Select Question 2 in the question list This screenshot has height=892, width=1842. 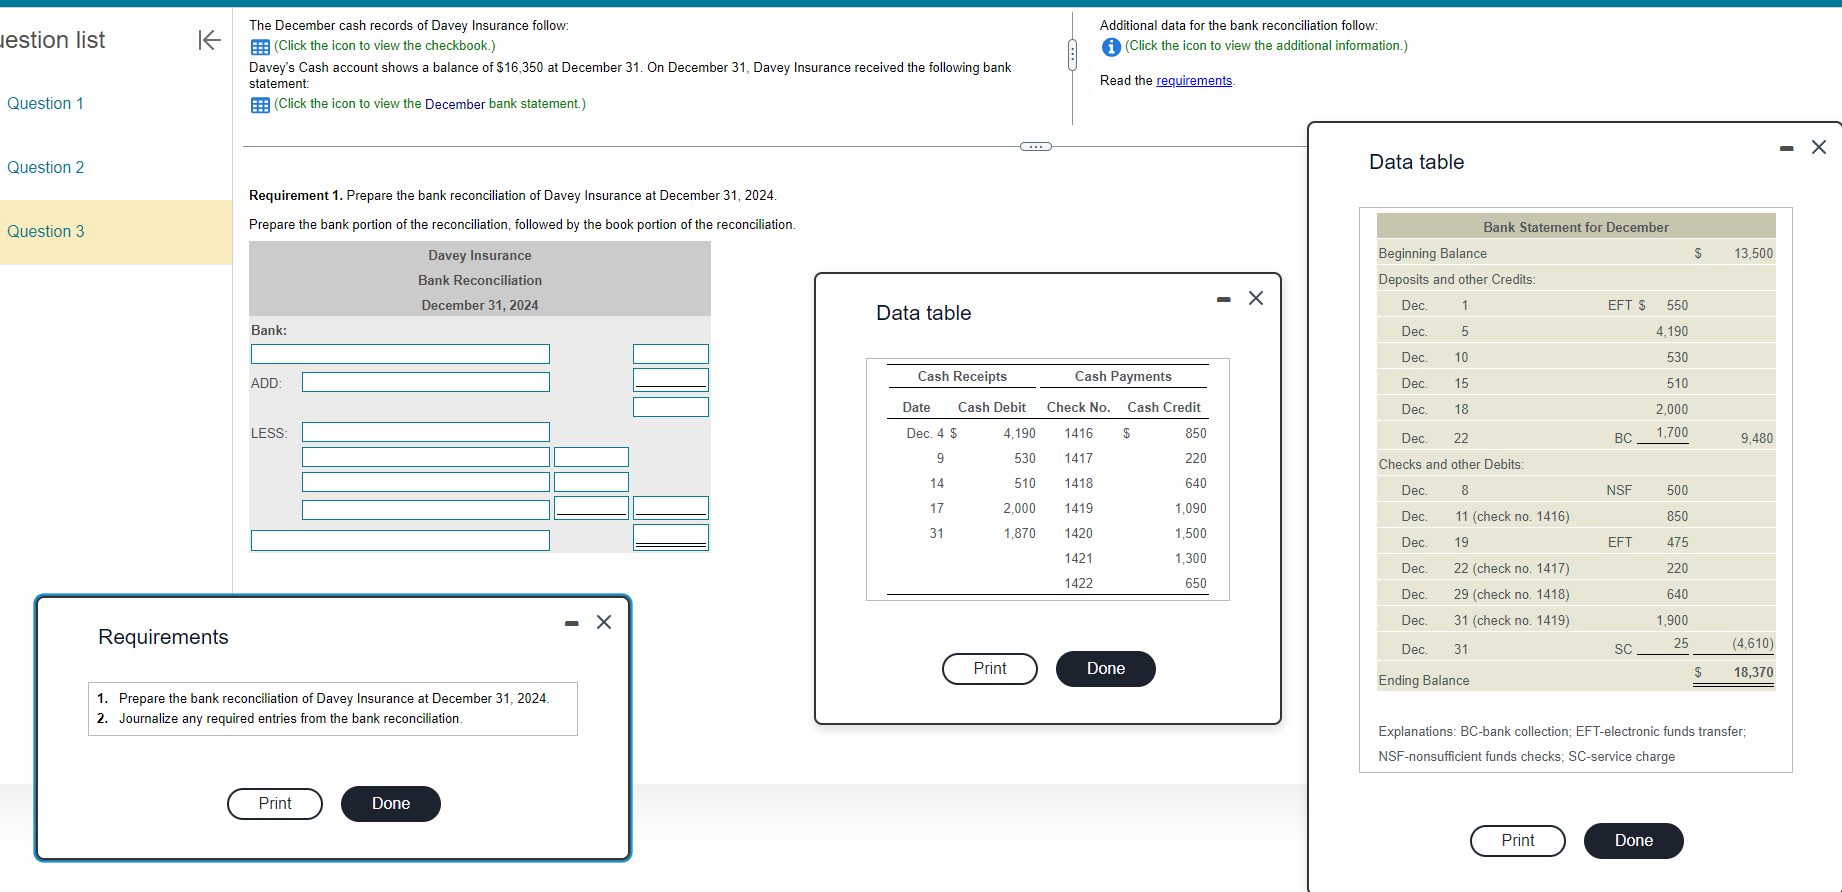click(46, 167)
